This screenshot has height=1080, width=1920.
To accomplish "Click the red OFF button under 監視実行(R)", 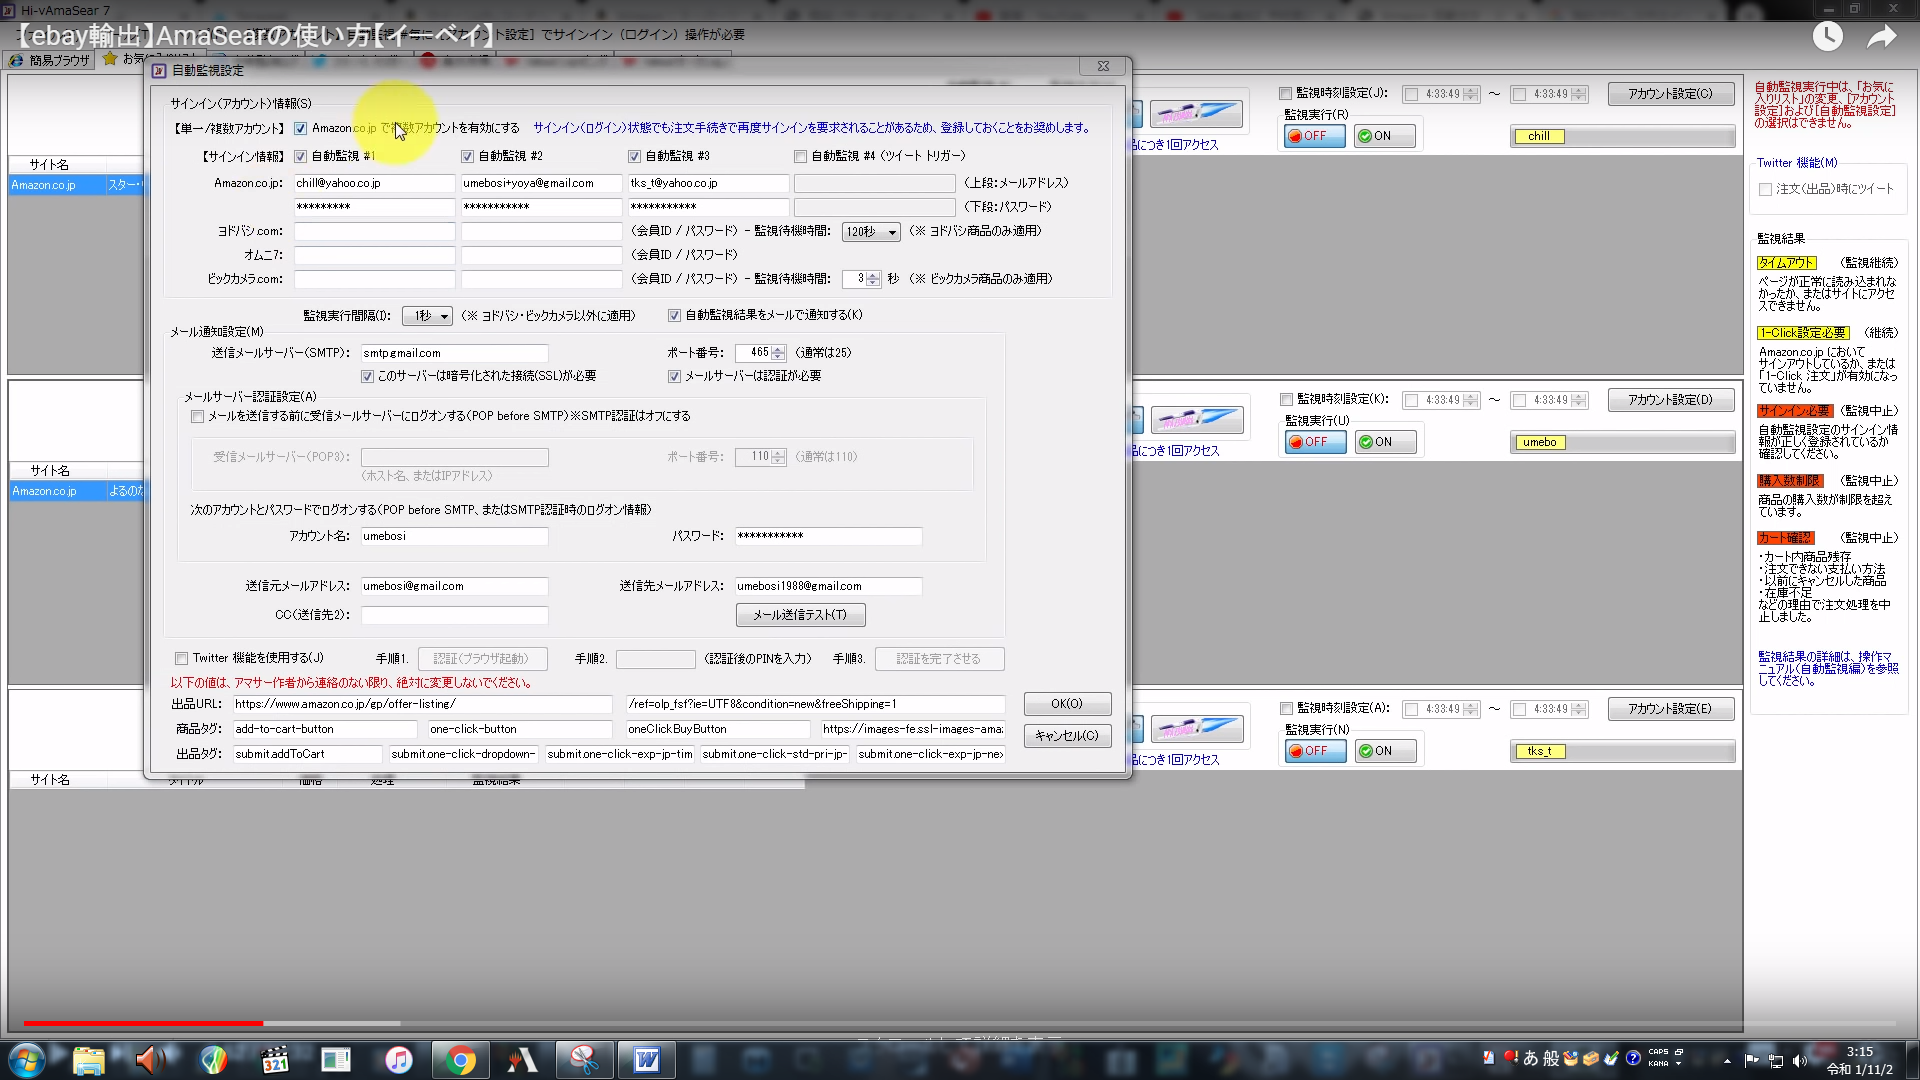I will tap(1314, 136).
